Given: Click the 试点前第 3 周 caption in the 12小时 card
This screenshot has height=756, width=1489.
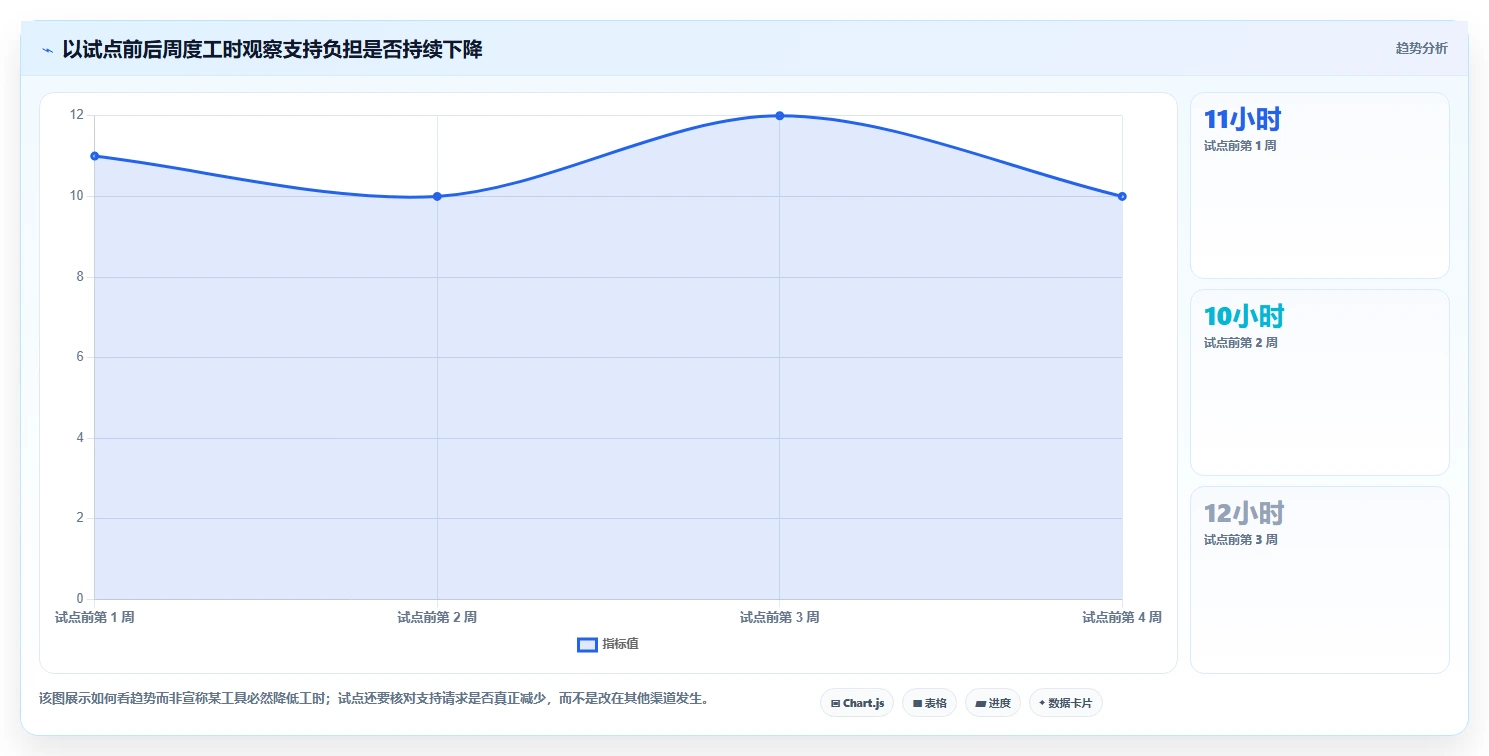Looking at the screenshot, I should point(1240,539).
